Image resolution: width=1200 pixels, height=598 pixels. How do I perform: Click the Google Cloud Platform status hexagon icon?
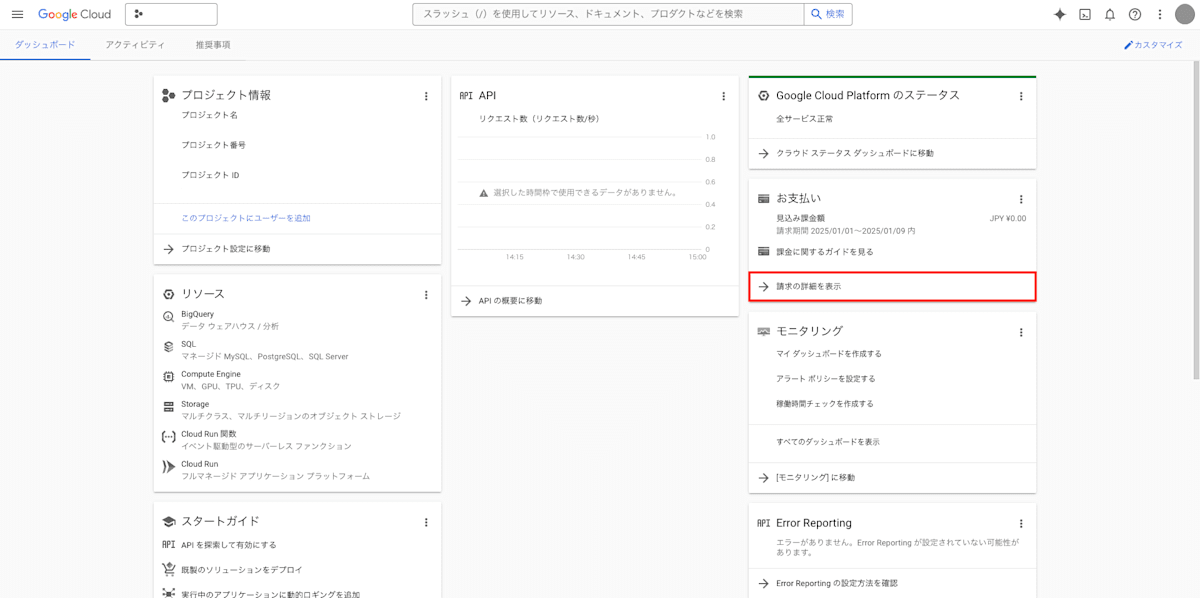coord(763,96)
